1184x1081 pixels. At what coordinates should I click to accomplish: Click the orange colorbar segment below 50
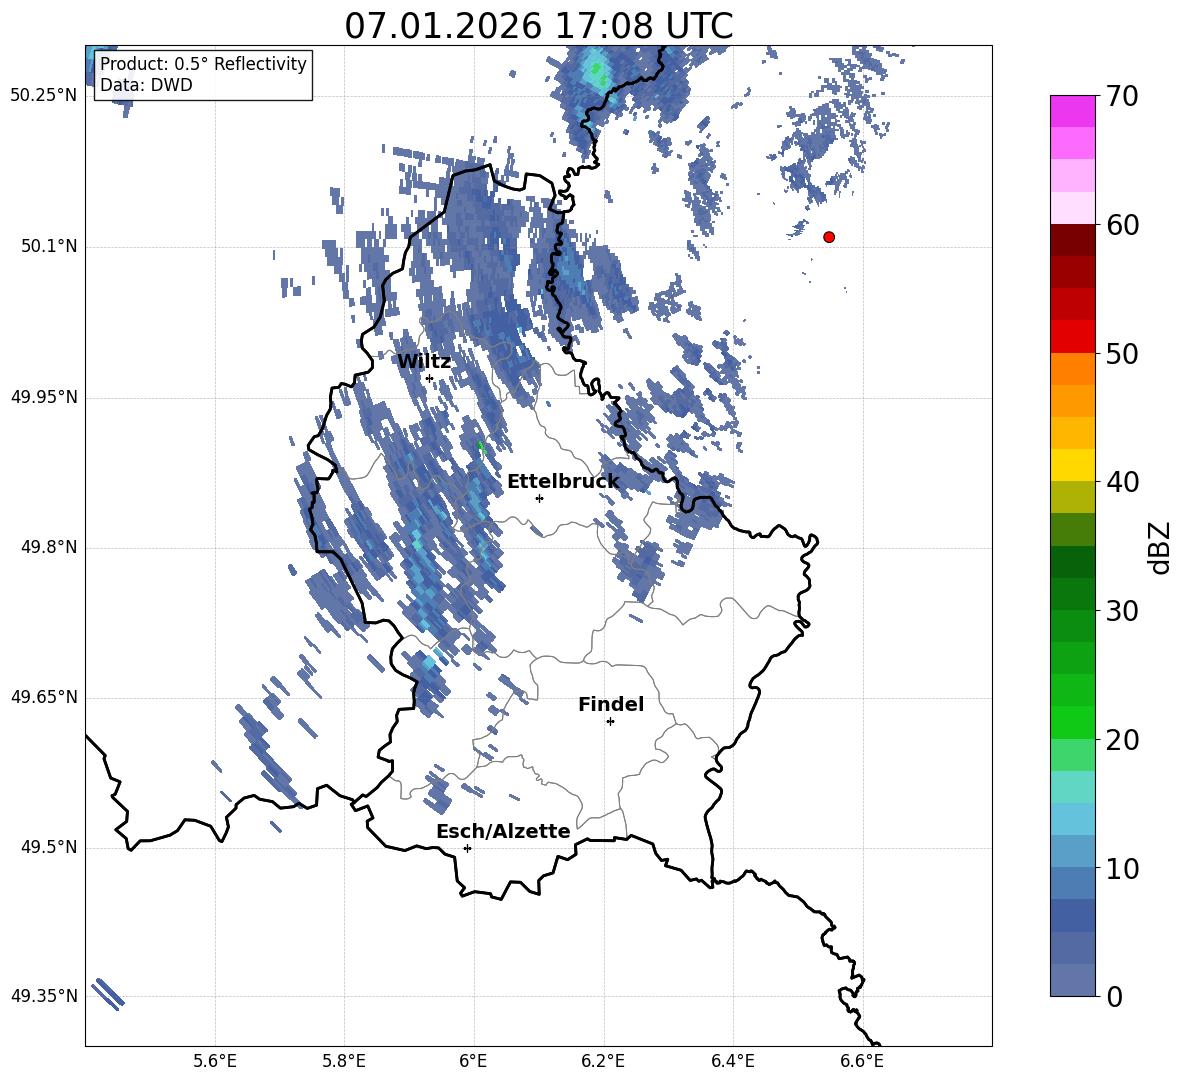(1073, 369)
